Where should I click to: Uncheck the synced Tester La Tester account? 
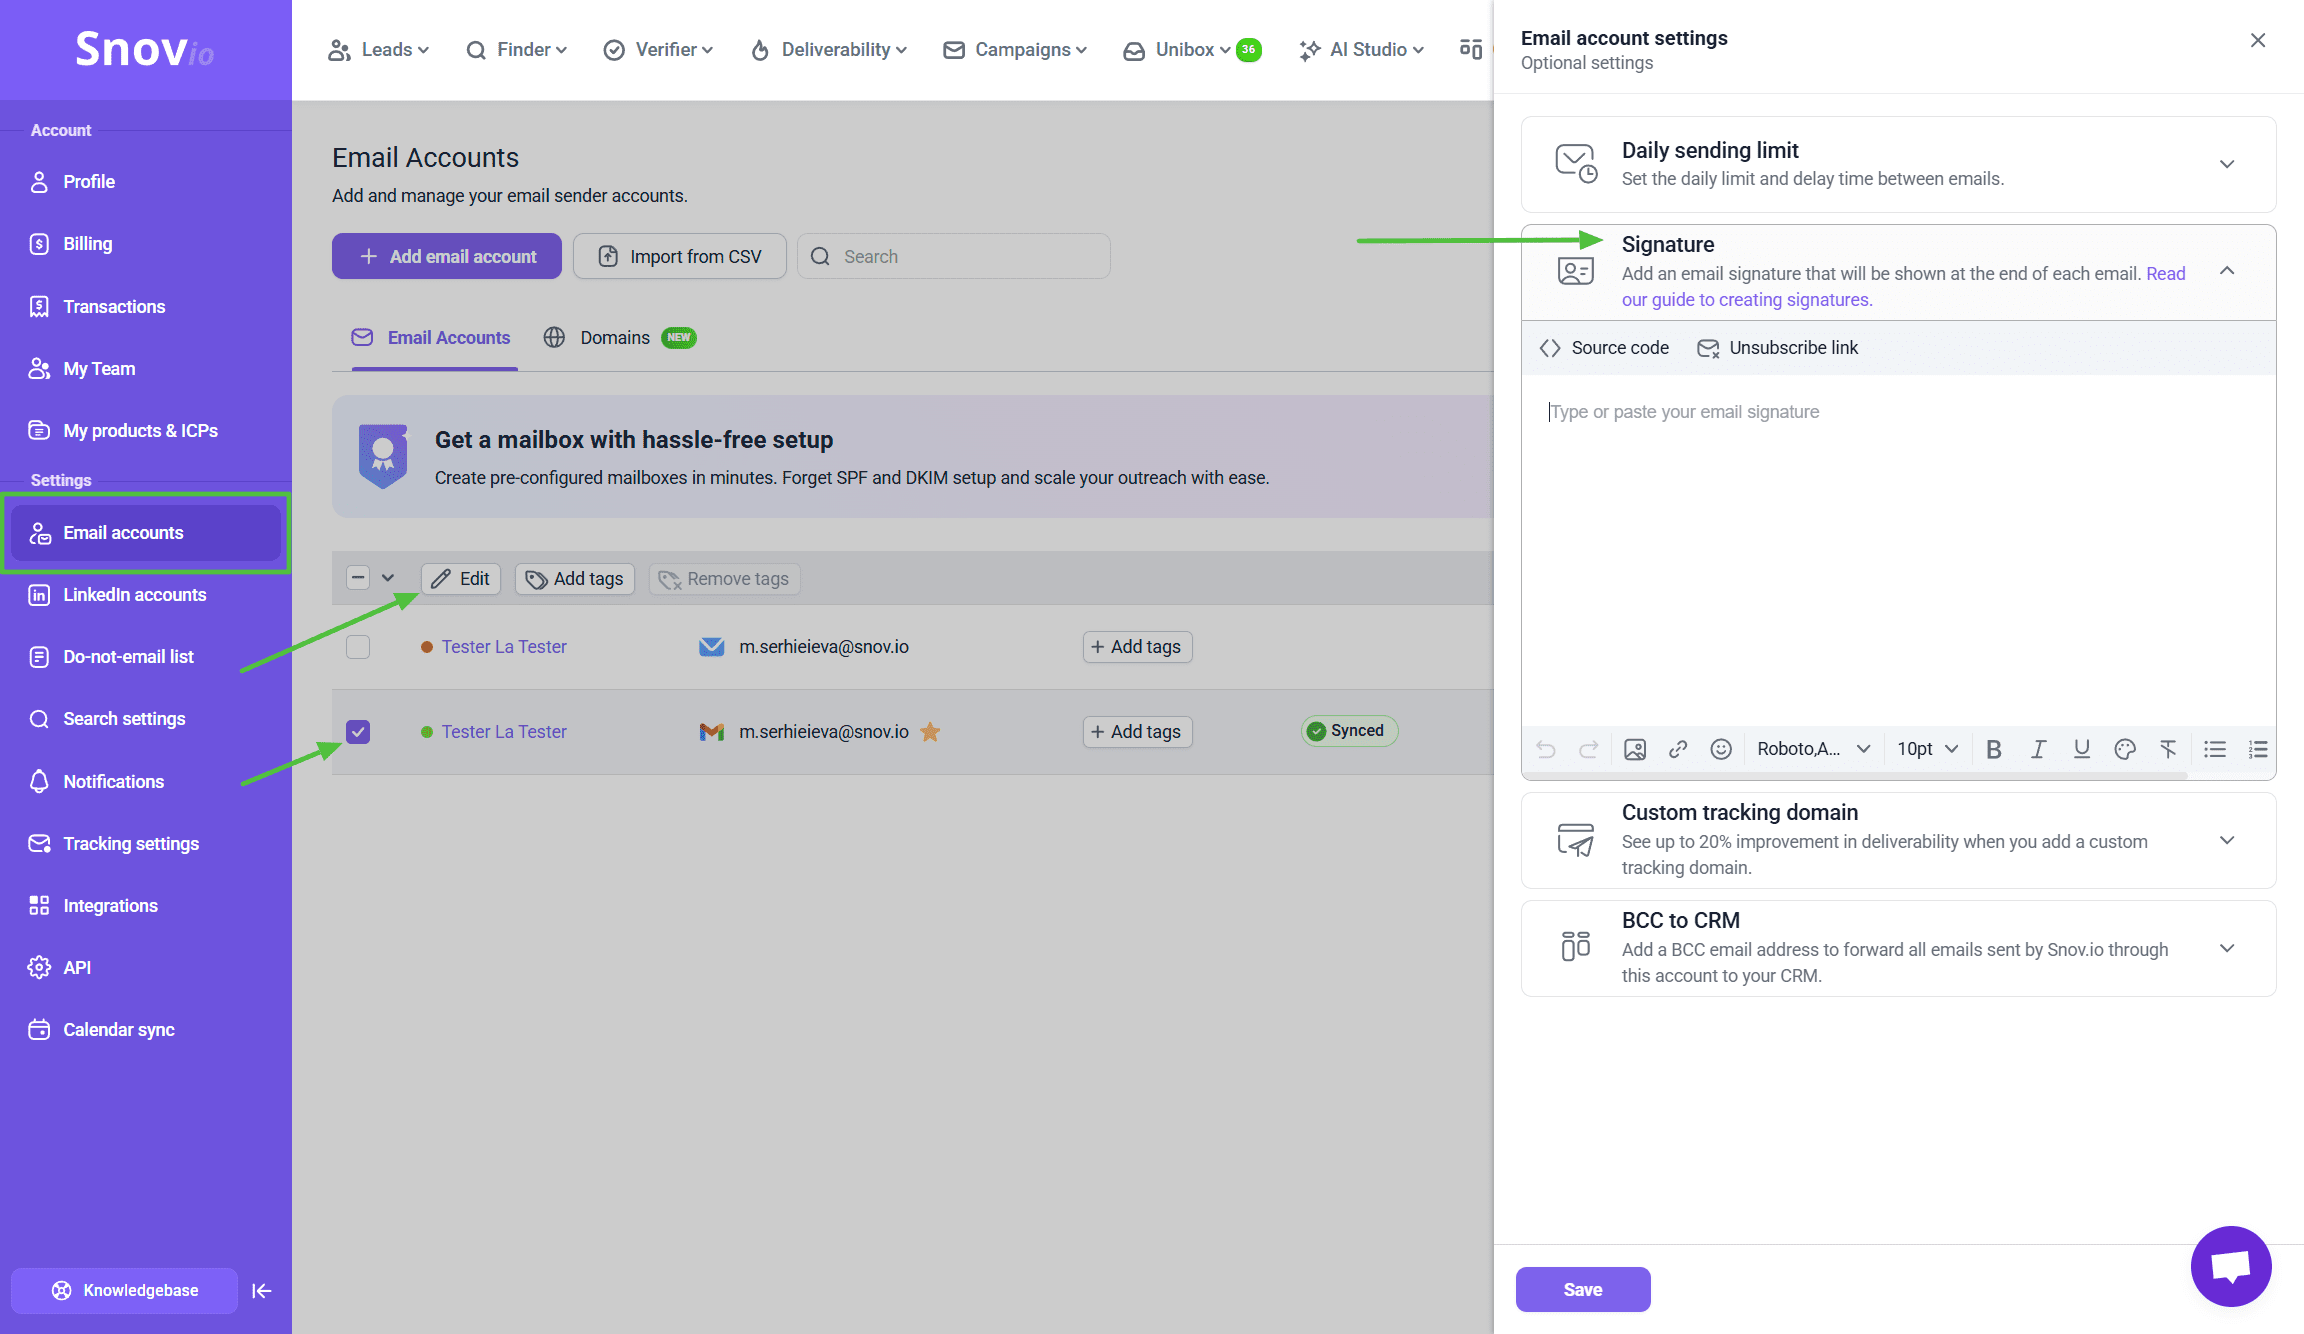pos(358,732)
